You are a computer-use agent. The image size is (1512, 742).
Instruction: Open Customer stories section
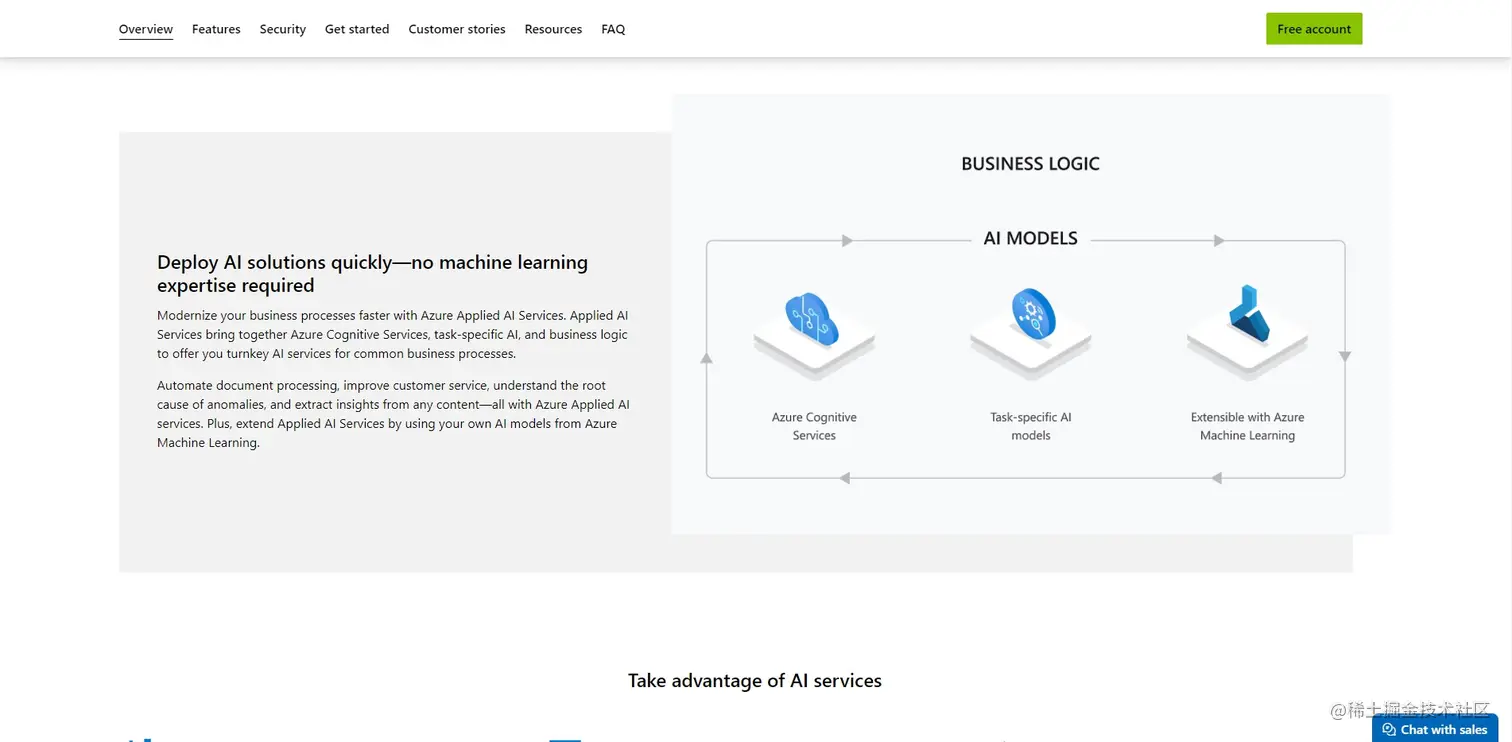(457, 29)
